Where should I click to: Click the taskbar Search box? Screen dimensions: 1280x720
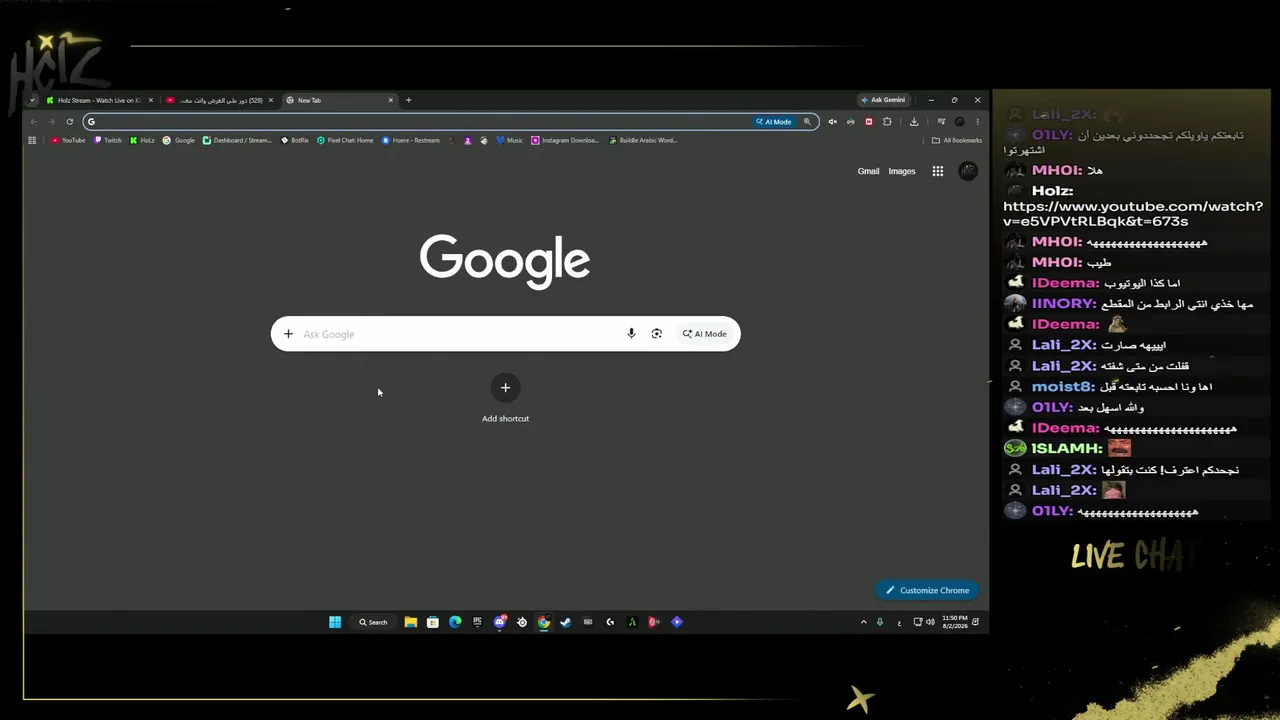[373, 622]
